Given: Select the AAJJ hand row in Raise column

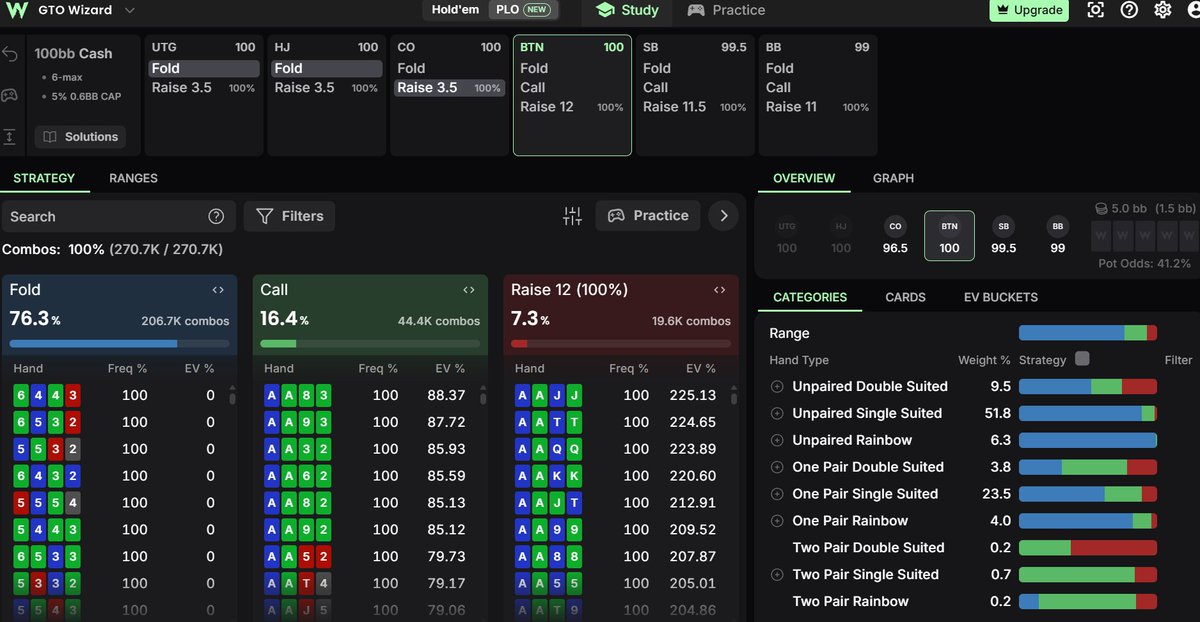Looking at the screenshot, I should [621, 395].
